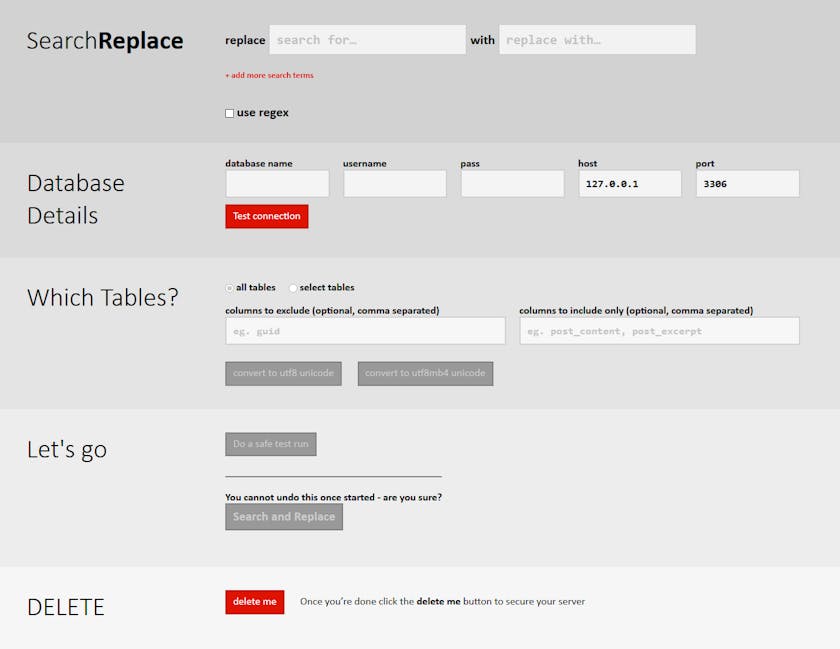
Task: Click the 'columns to include only' field
Action: (659, 331)
